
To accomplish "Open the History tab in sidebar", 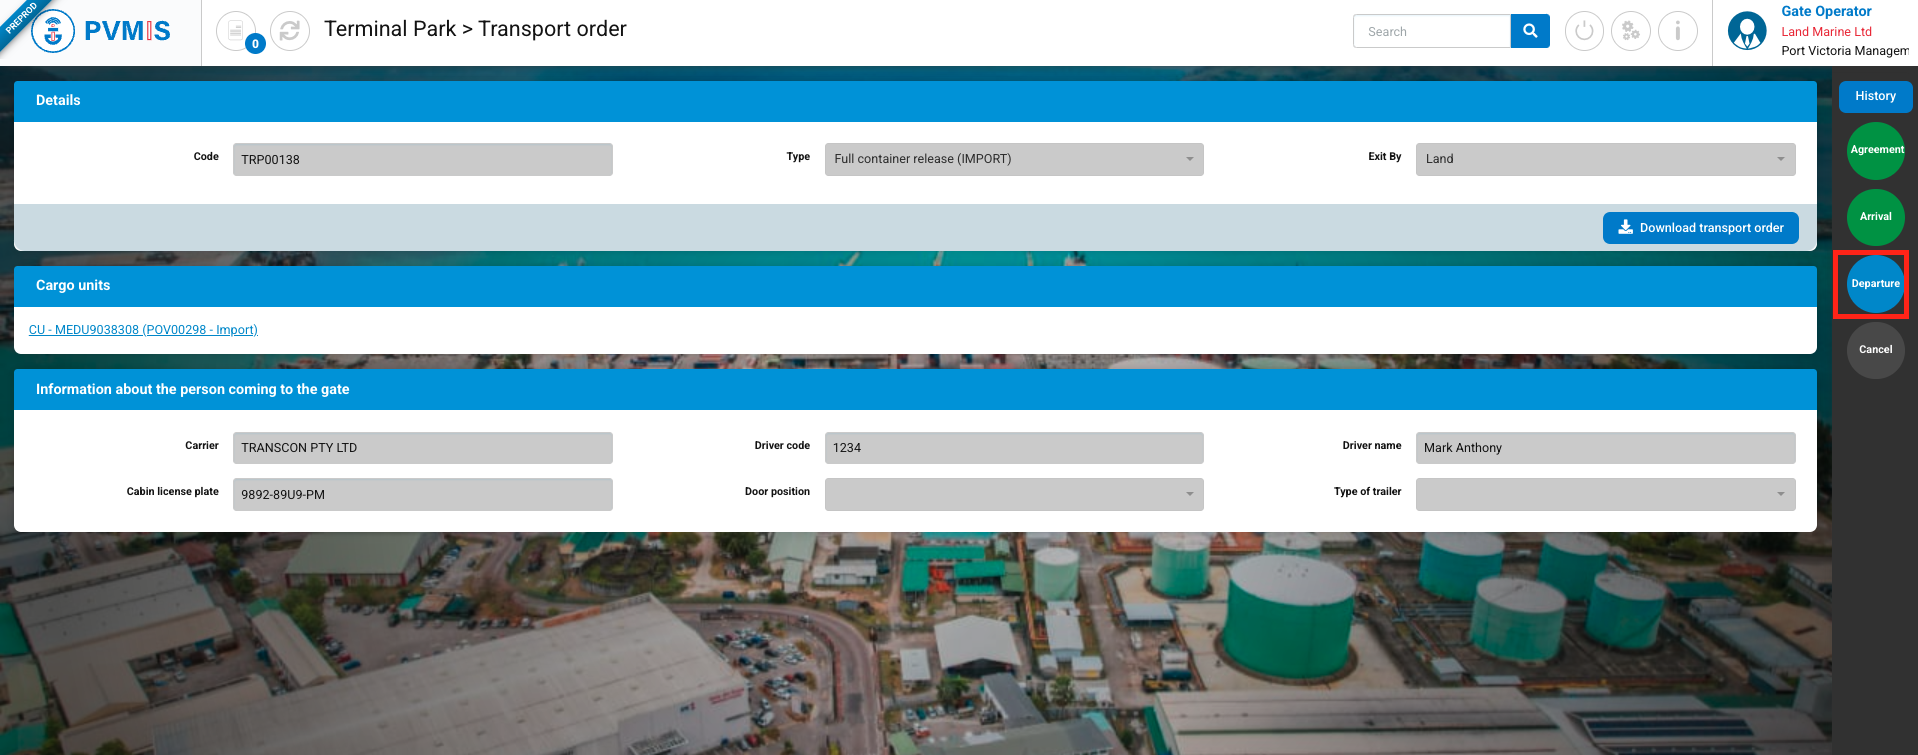I will click(1875, 97).
